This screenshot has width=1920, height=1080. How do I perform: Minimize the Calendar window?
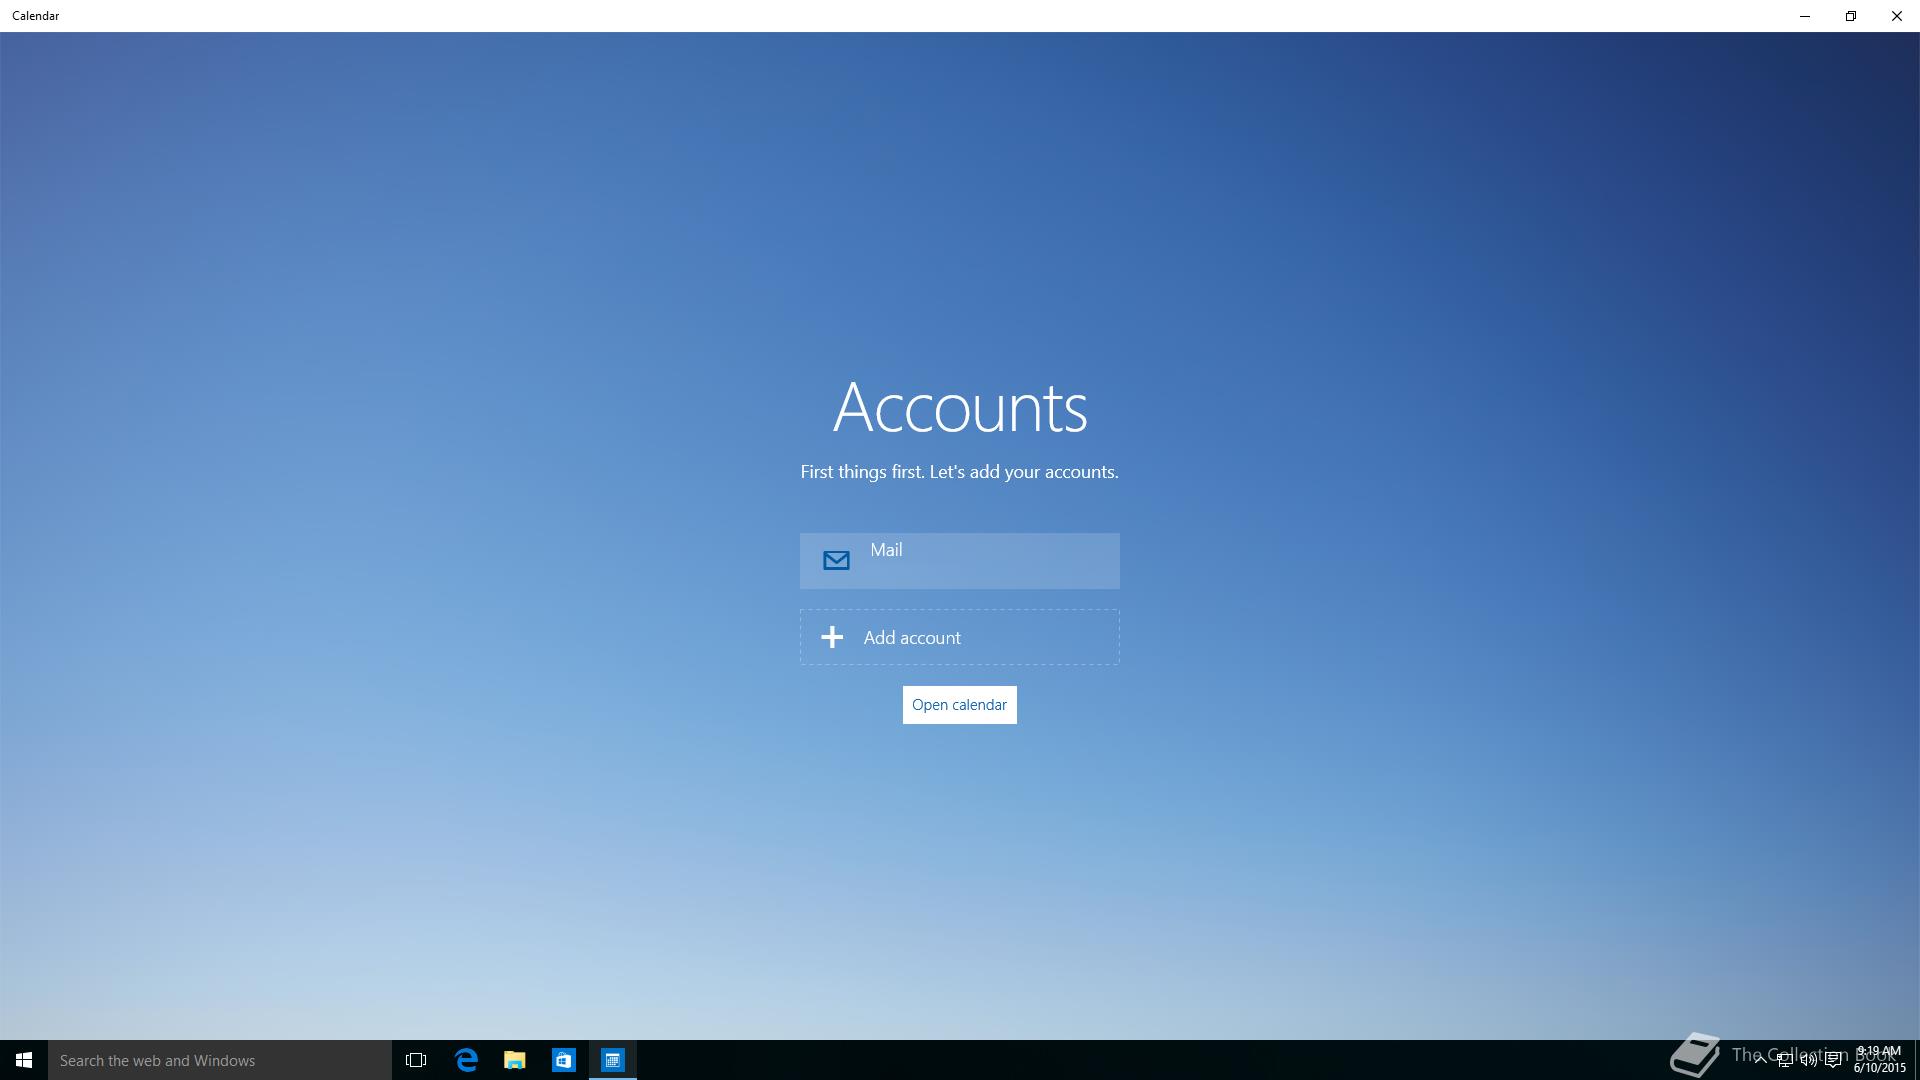coord(1805,16)
